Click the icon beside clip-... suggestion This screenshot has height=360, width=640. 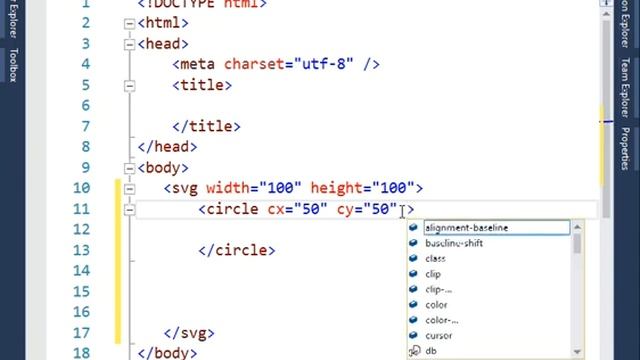pos(413,289)
